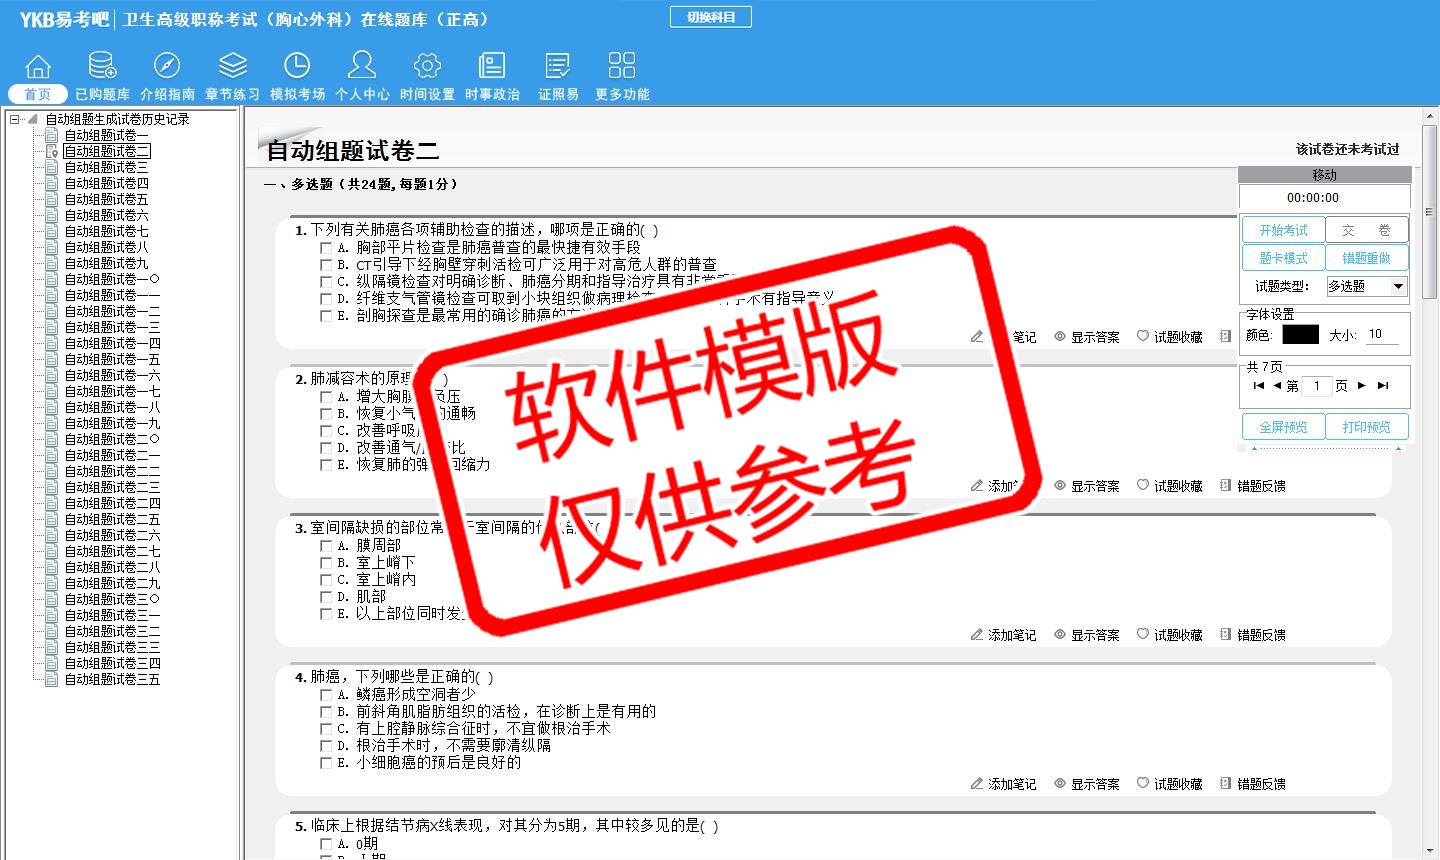Go to next page arrow

click(x=1361, y=385)
